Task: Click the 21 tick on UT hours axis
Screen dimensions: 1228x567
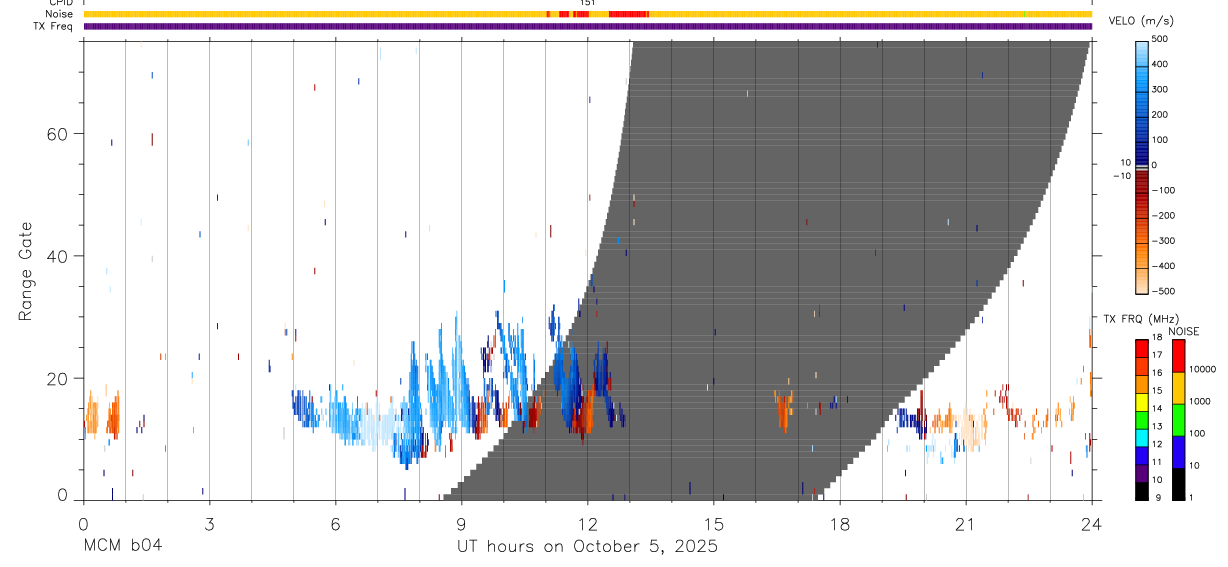Action: (966, 523)
